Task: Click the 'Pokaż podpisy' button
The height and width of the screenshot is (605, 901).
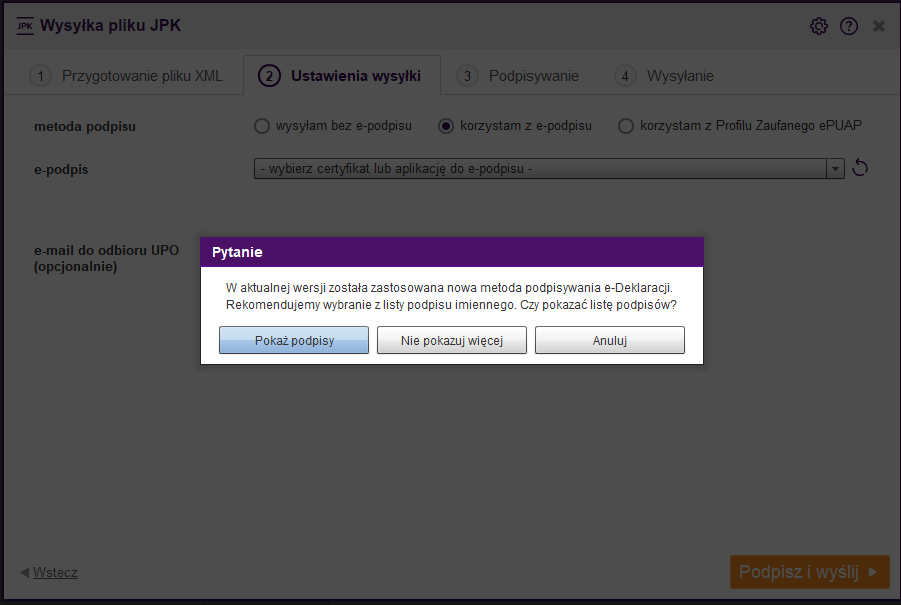Action: tap(294, 340)
